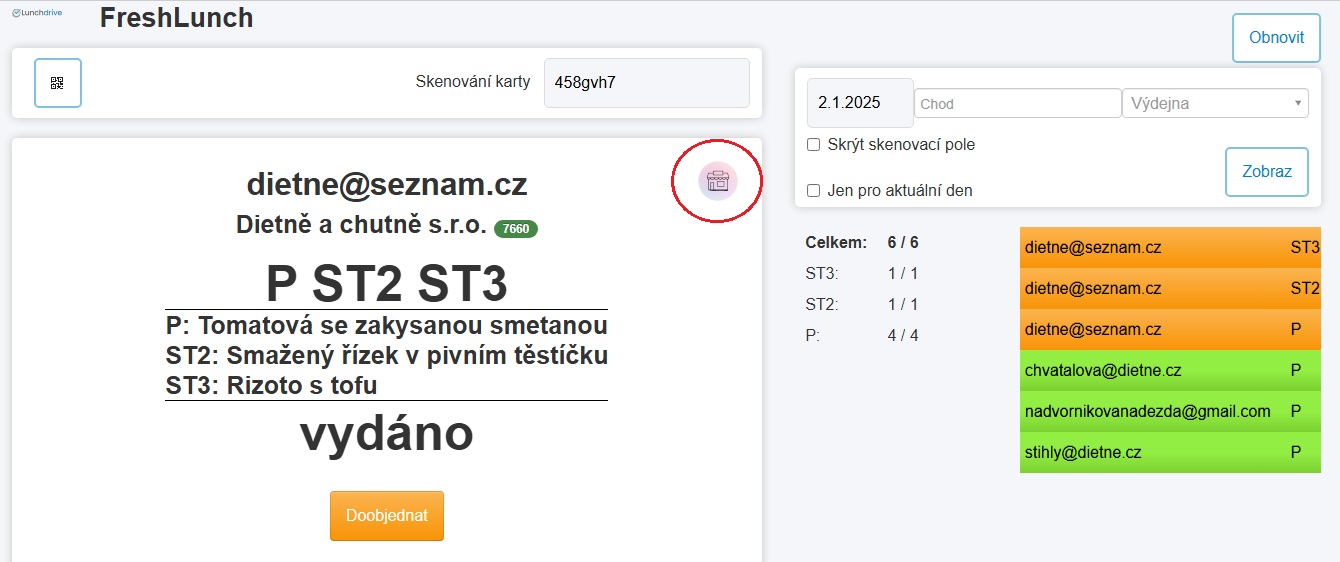Select dietne@seznam.cz row with ST2
This screenshot has height=562, width=1340.
[x=1170, y=288]
